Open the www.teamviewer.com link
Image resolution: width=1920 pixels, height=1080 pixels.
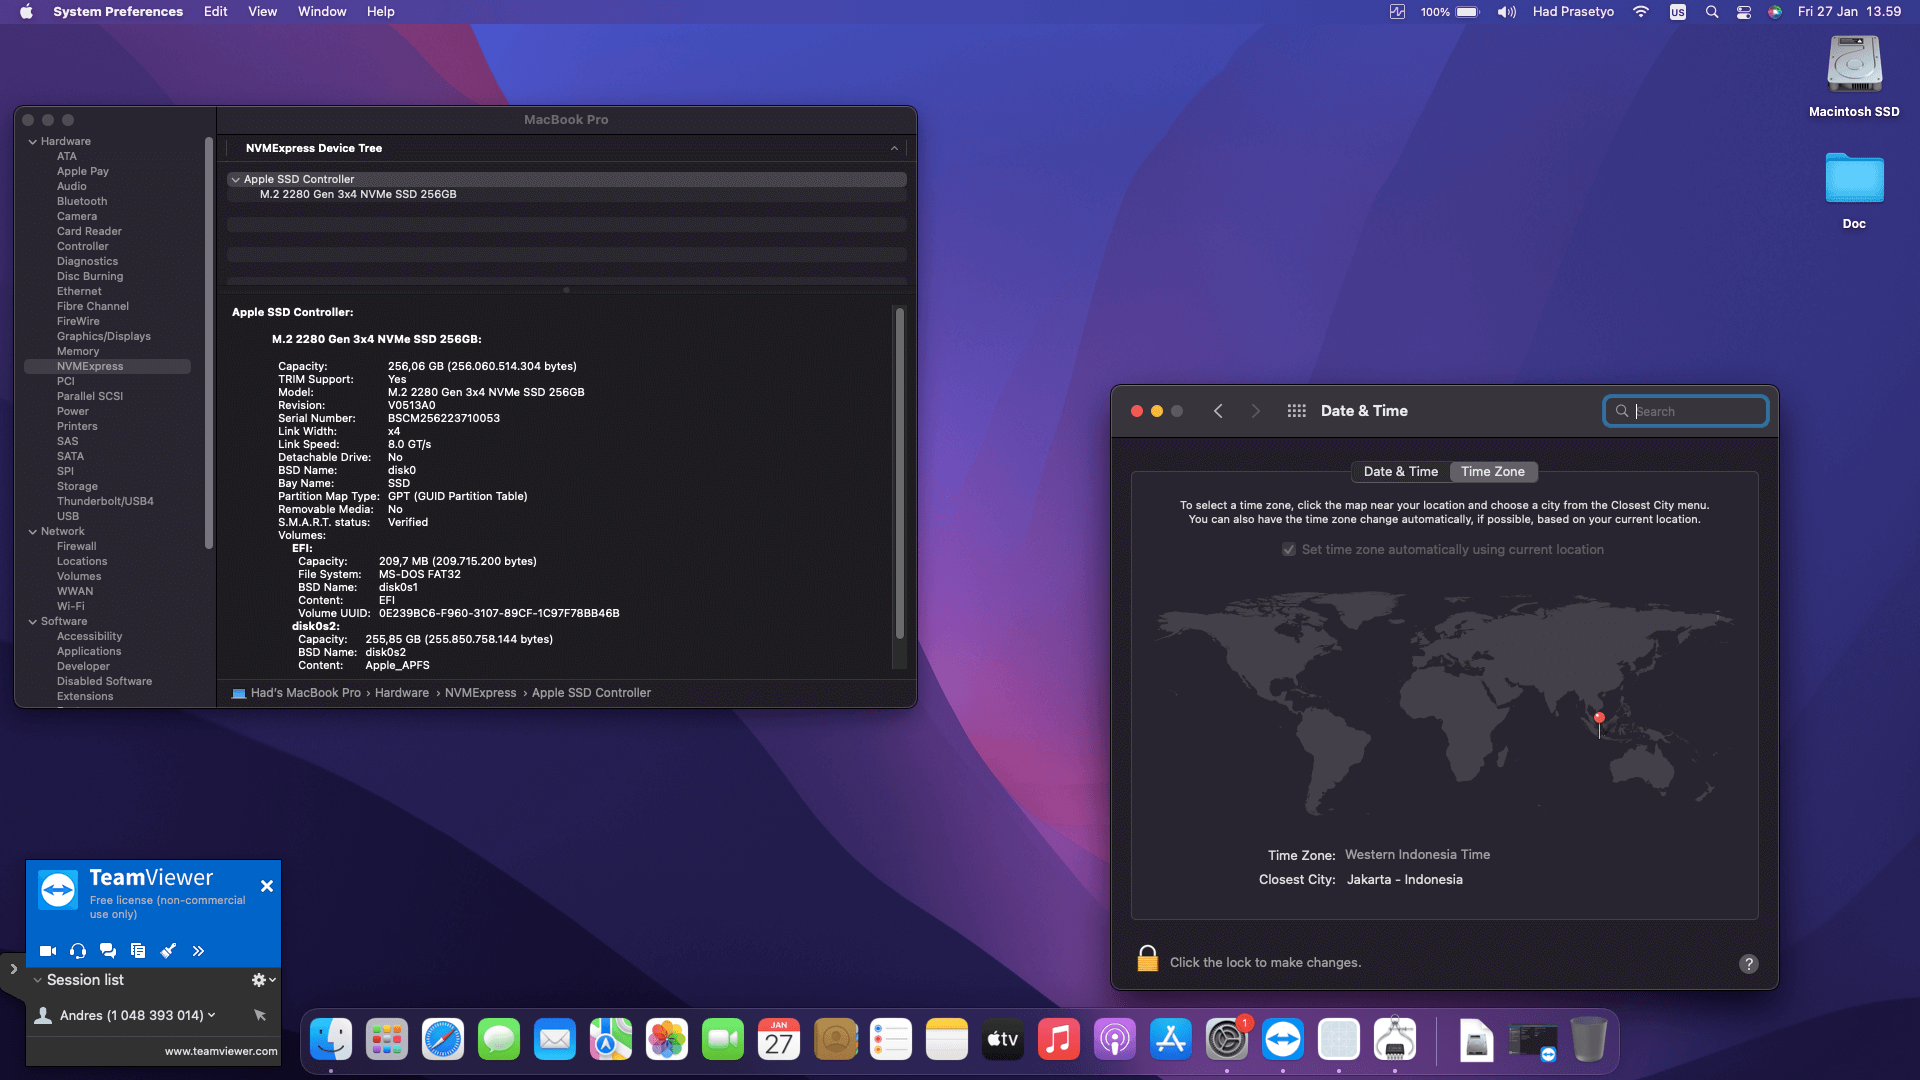(221, 1051)
